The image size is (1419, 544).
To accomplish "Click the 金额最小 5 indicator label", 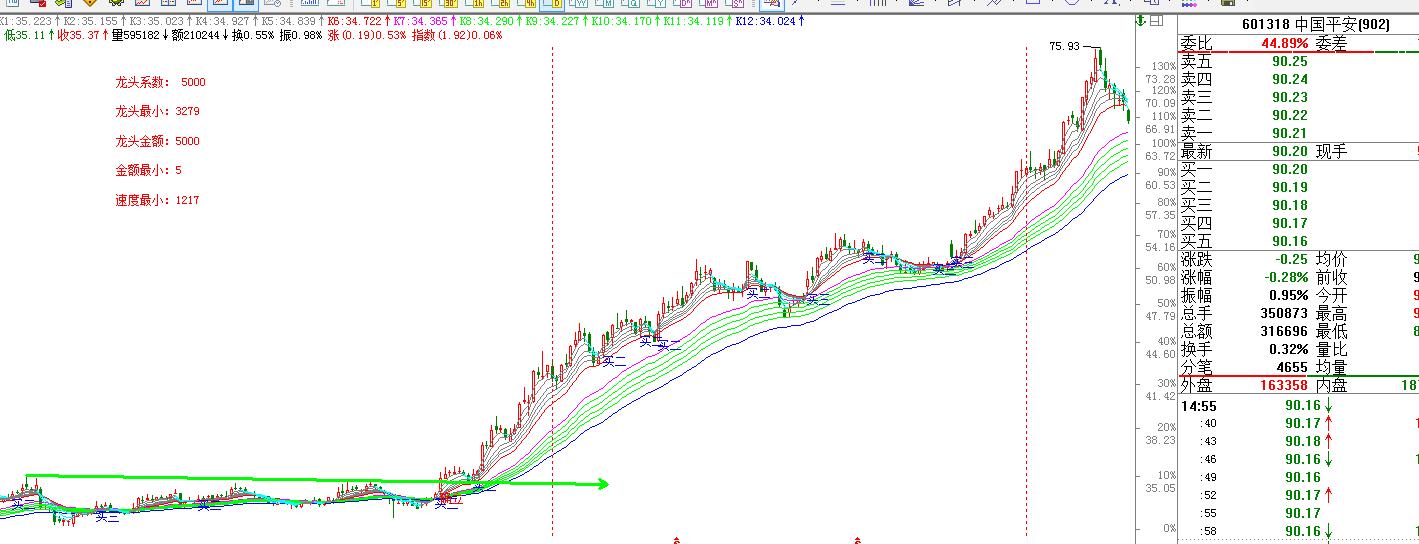I will (x=148, y=170).
